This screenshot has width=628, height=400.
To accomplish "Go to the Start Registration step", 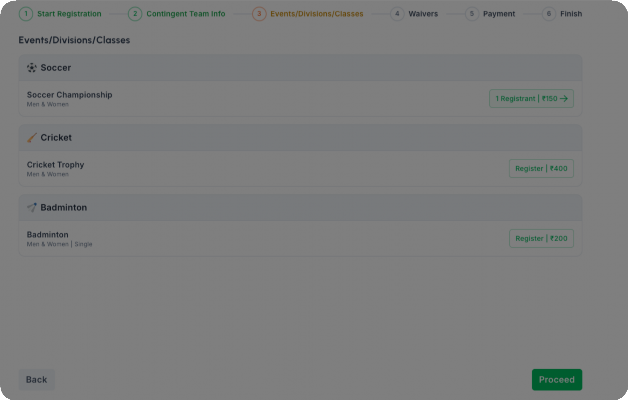I will [x=61, y=14].
